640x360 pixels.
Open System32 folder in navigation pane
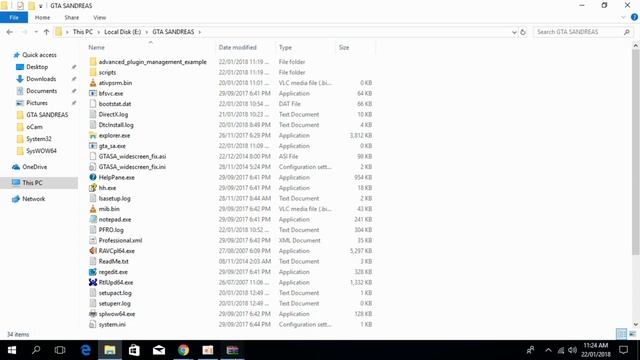[38, 139]
